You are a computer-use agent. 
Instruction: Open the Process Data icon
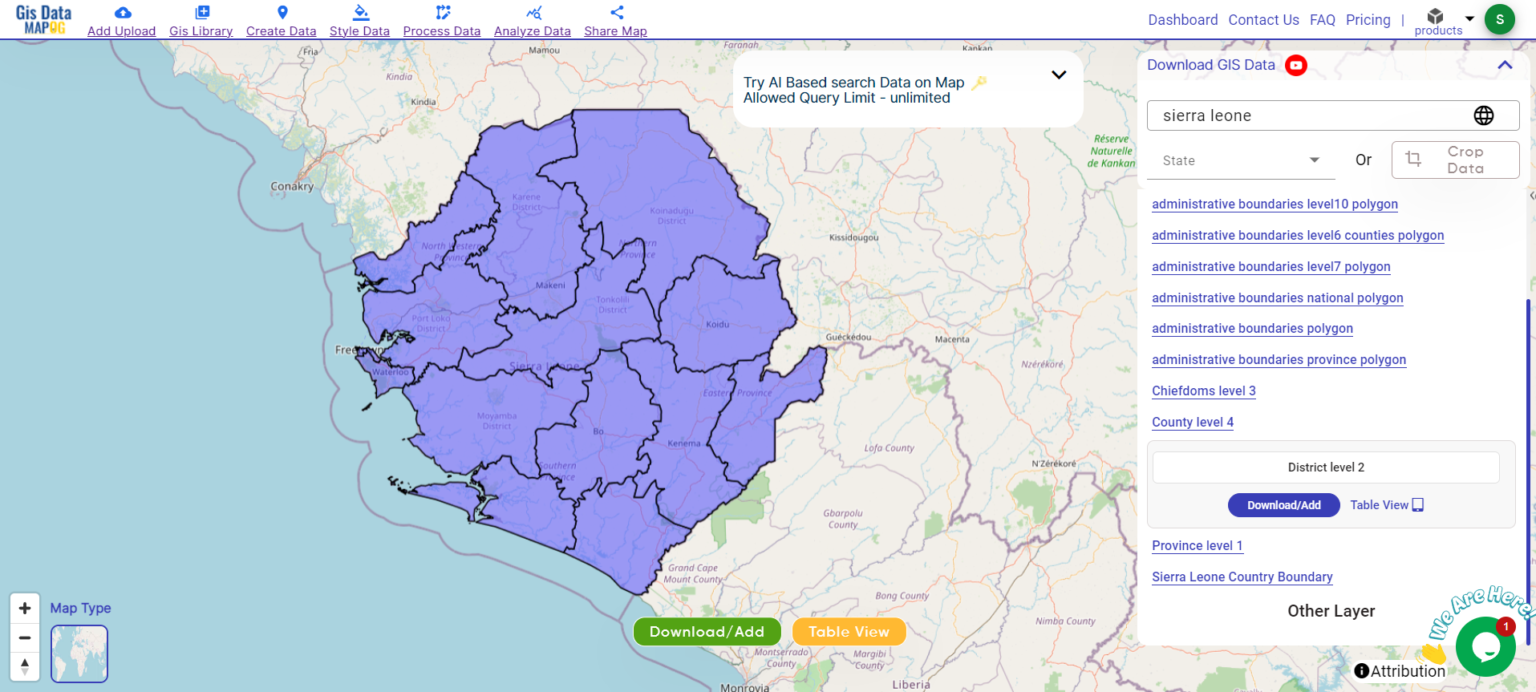pyautogui.click(x=439, y=12)
